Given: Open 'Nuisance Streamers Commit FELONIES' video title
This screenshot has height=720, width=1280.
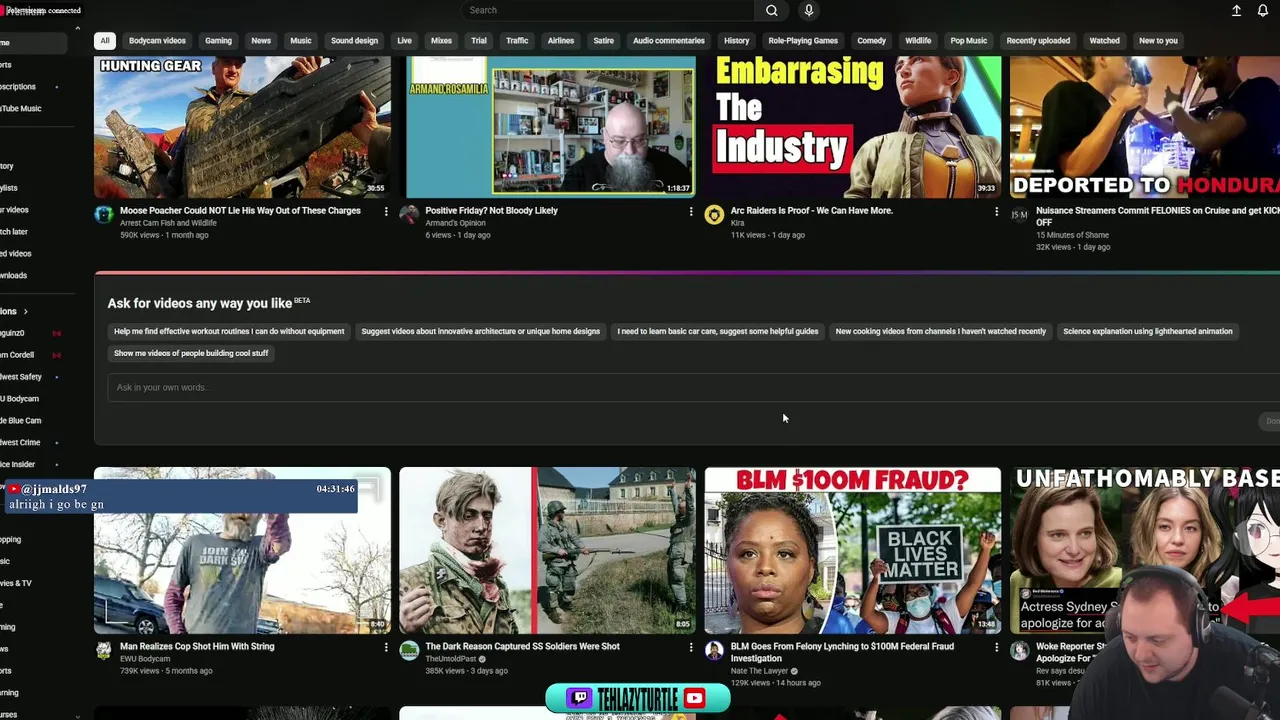Looking at the screenshot, I should pyautogui.click(x=1158, y=217).
